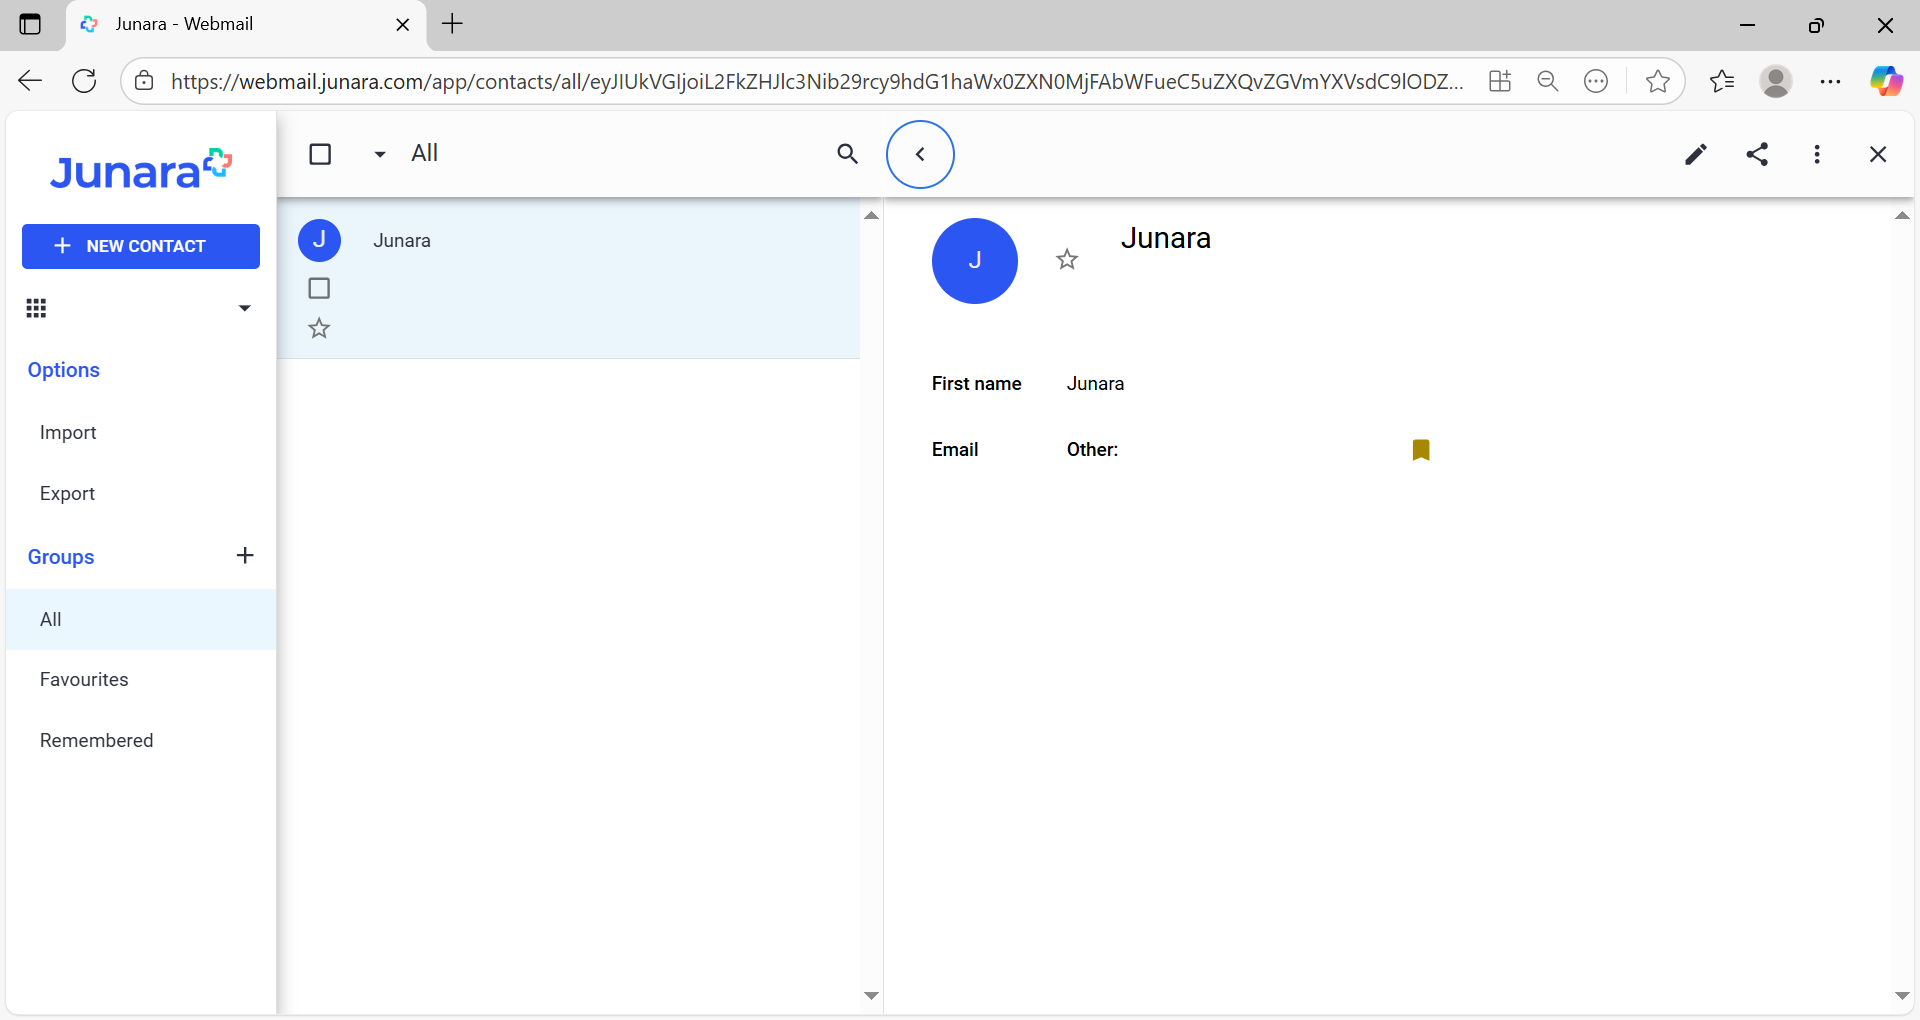
Task: Select the Junara name in contact list
Action: pyautogui.click(x=402, y=241)
